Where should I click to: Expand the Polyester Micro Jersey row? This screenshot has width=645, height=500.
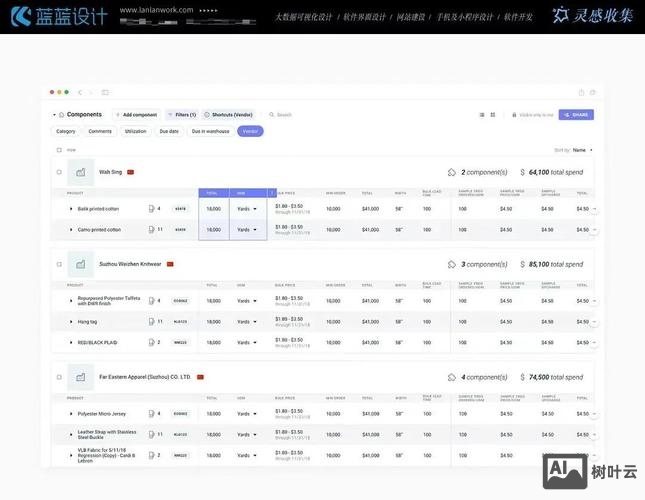(x=71, y=413)
